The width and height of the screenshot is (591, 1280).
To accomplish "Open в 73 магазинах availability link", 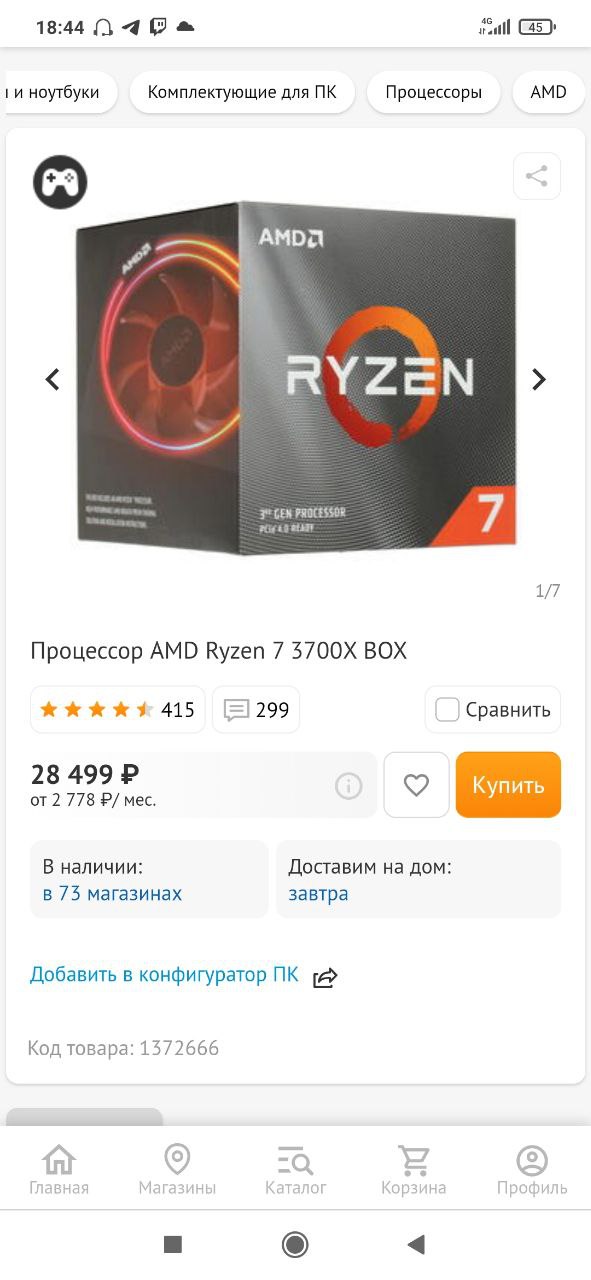I will click(112, 893).
